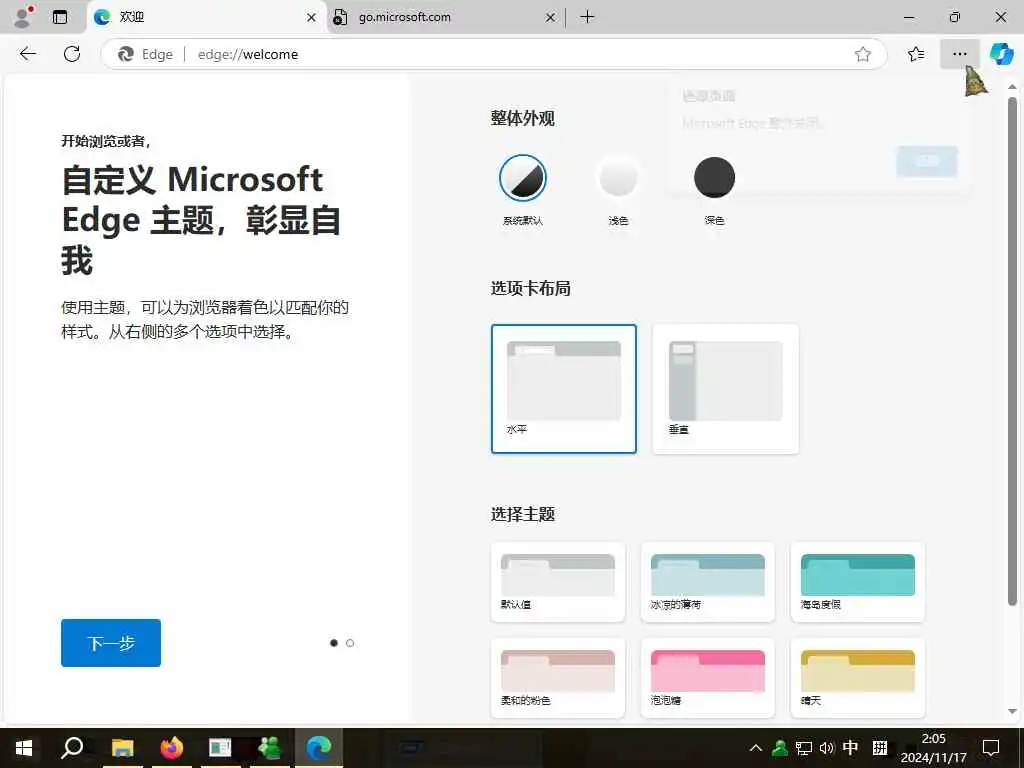Open the Favorites list icon
Viewport: 1024px width, 768px height.
[916, 54]
